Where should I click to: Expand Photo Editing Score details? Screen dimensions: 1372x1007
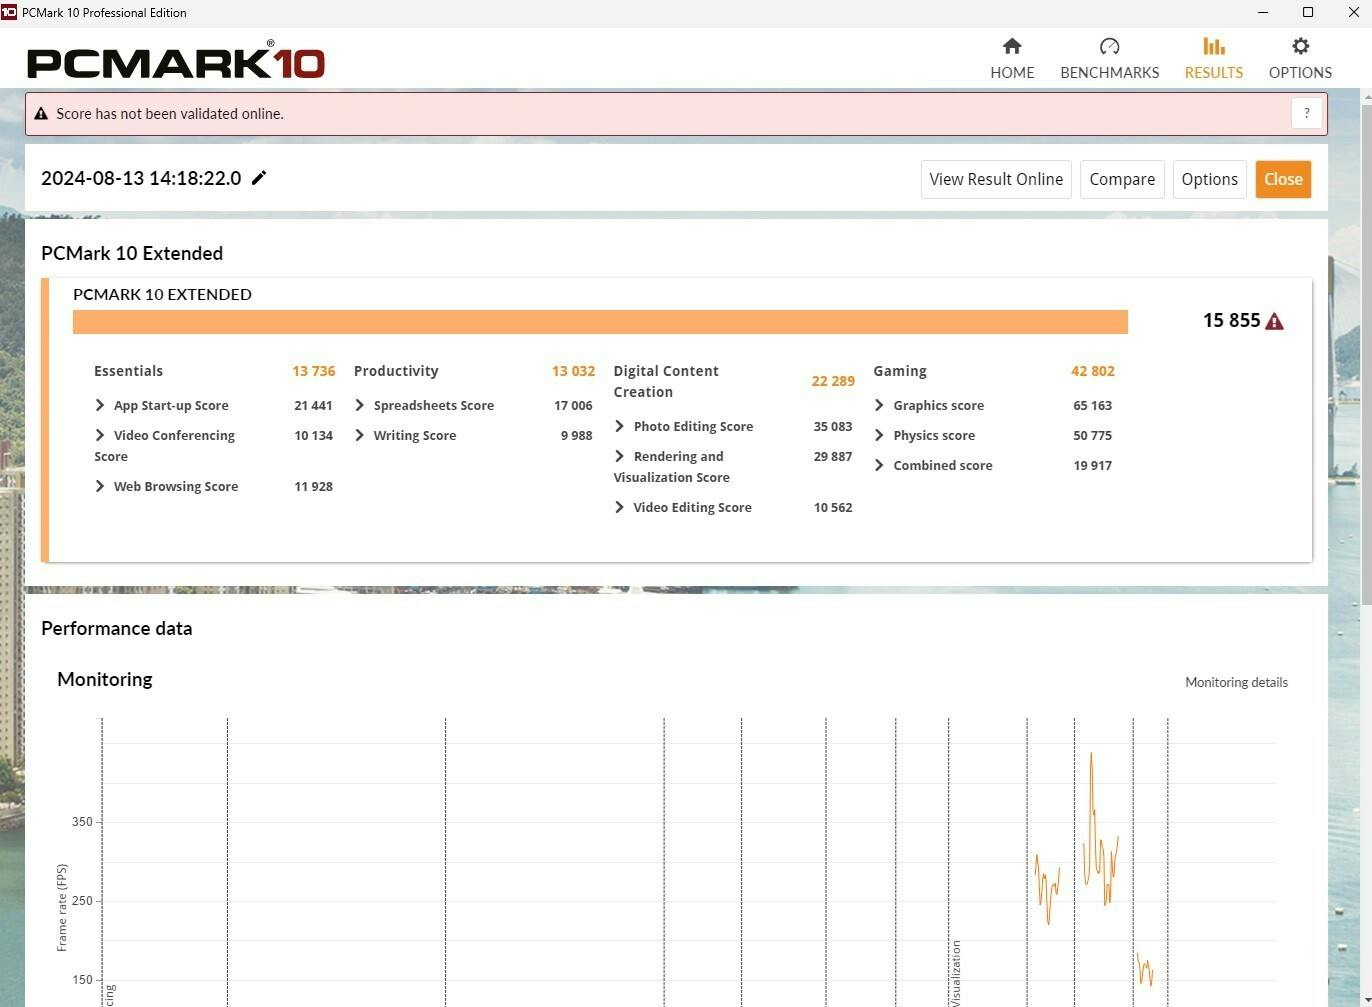tap(620, 426)
